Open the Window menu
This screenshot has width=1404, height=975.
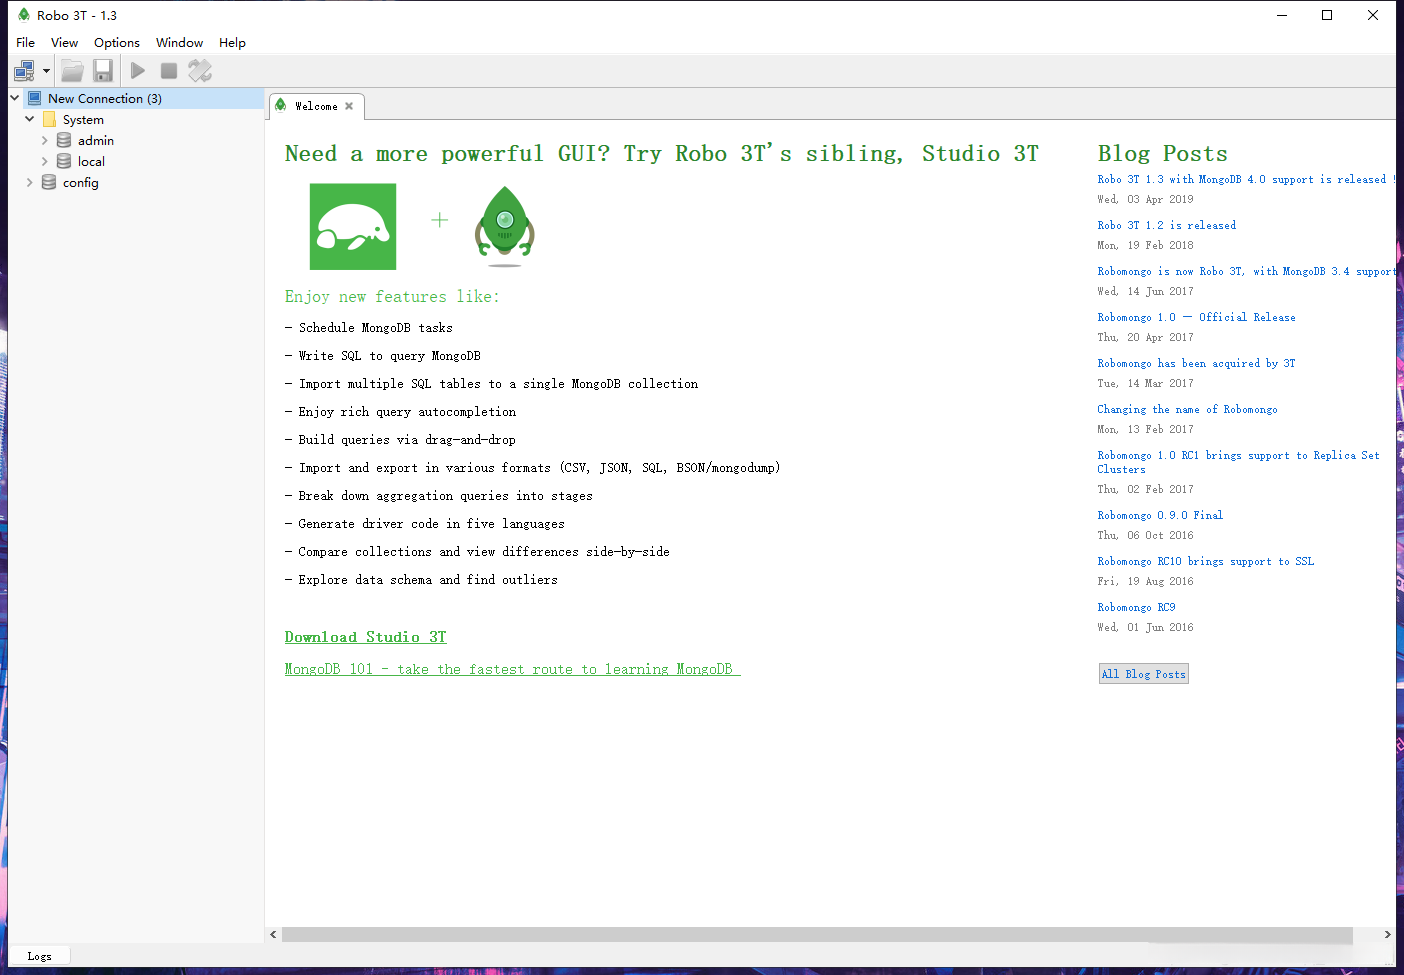pyautogui.click(x=180, y=43)
